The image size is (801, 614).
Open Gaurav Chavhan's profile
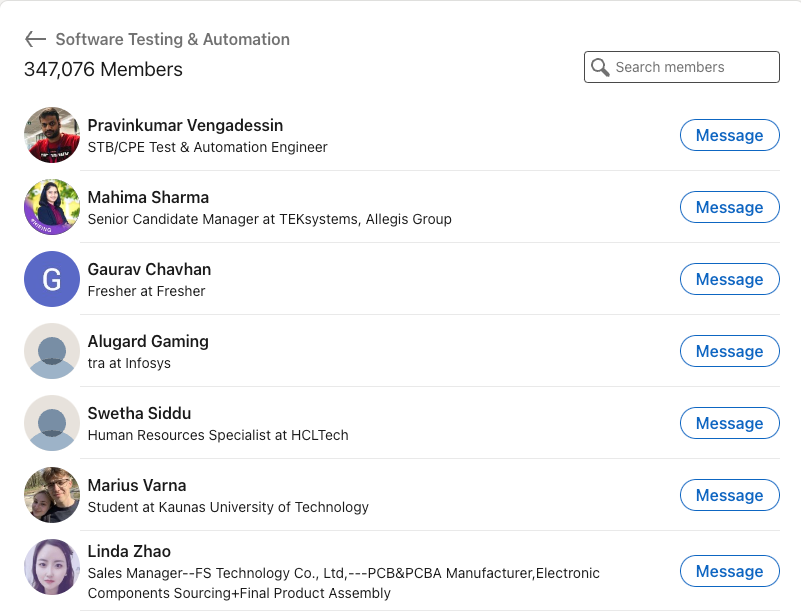[x=149, y=269]
